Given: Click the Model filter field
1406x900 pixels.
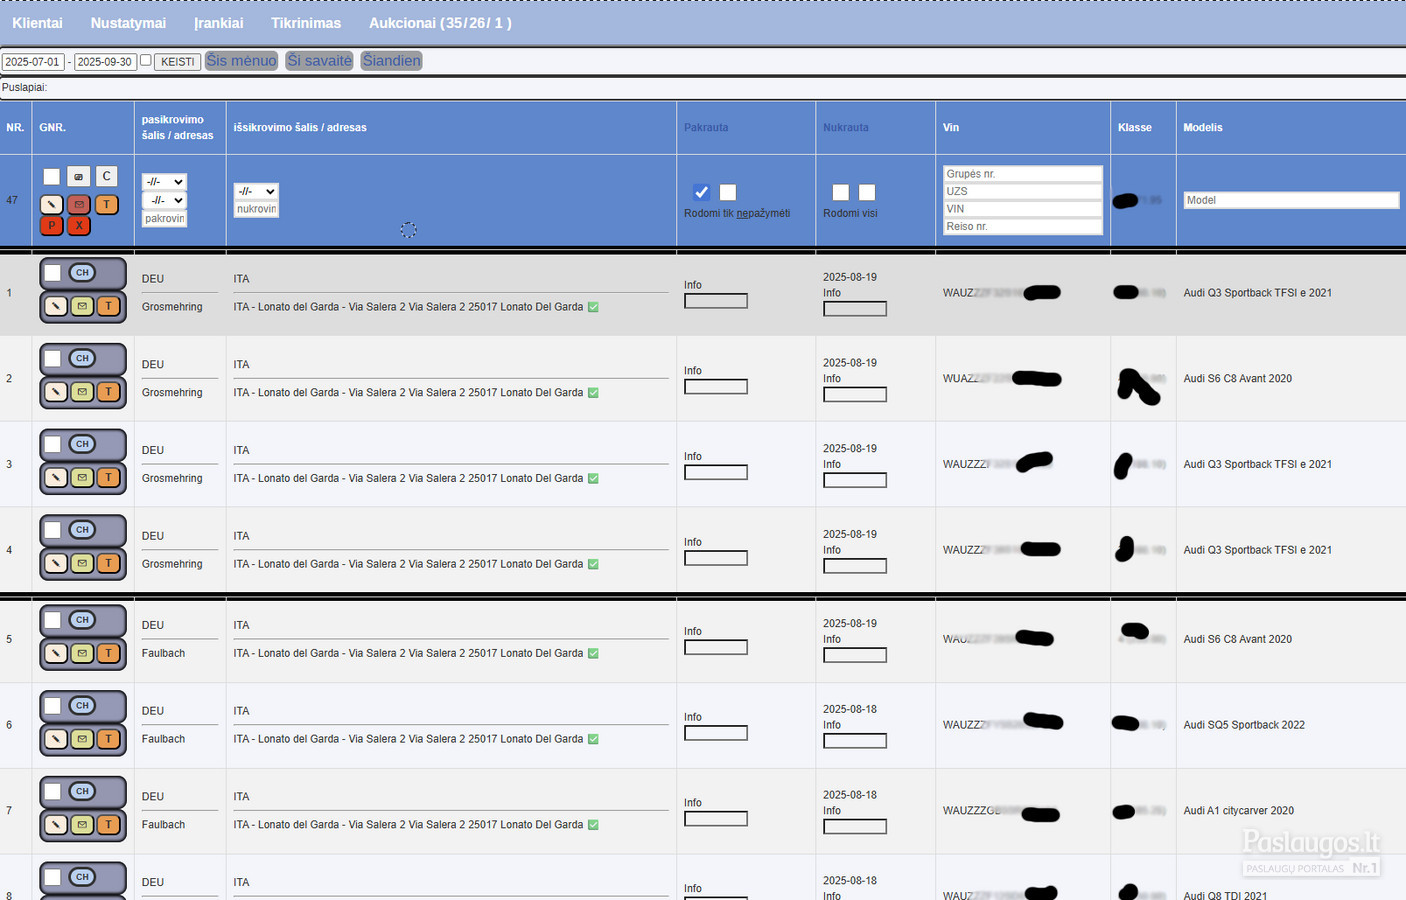Looking at the screenshot, I should [1291, 200].
